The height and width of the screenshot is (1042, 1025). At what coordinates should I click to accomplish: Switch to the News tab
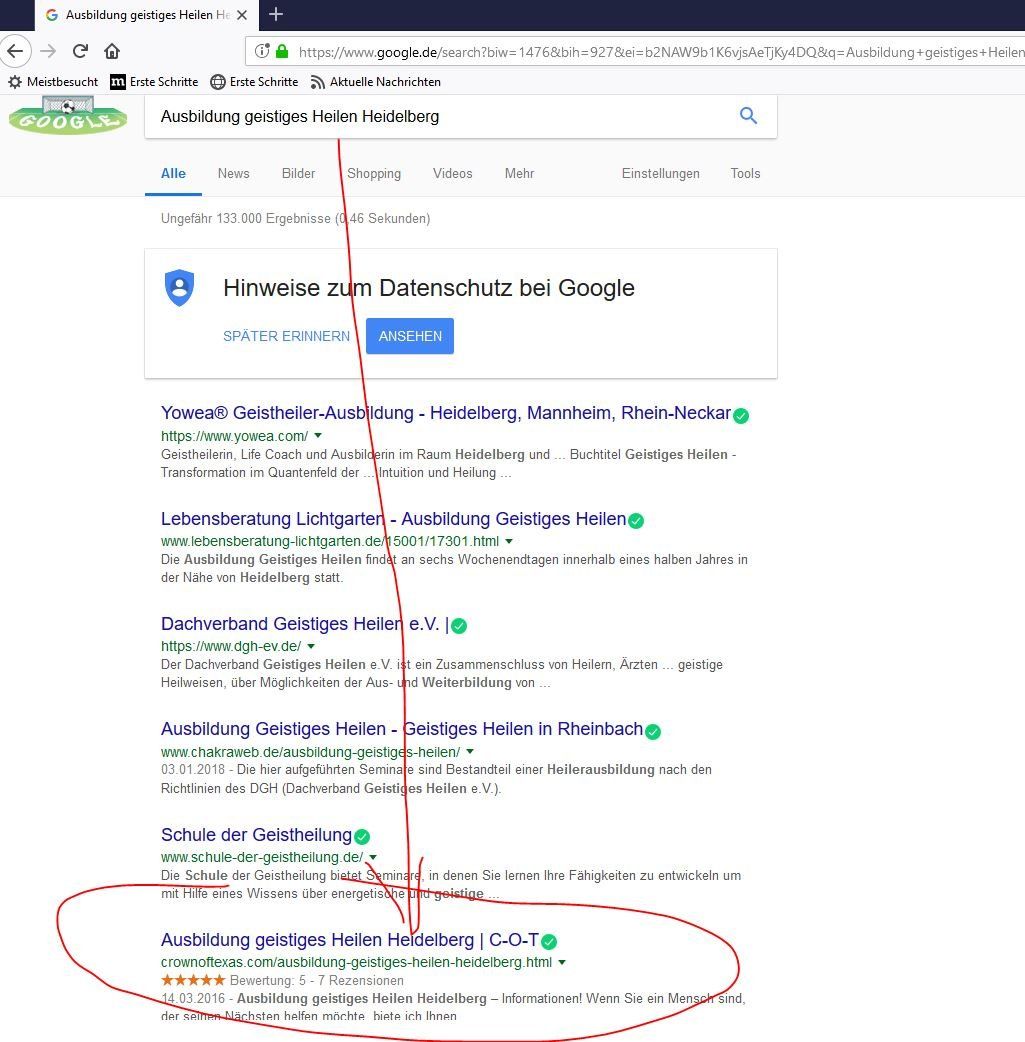[x=233, y=173]
